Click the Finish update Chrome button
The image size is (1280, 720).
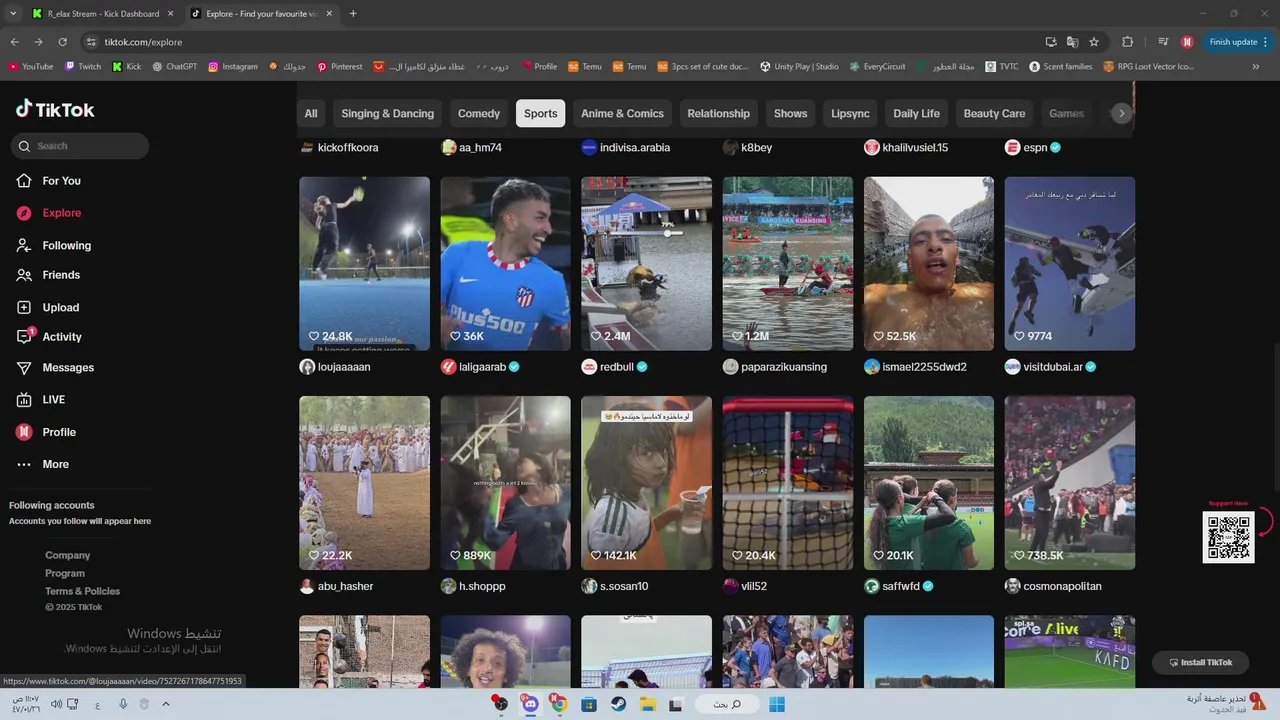(1238, 42)
